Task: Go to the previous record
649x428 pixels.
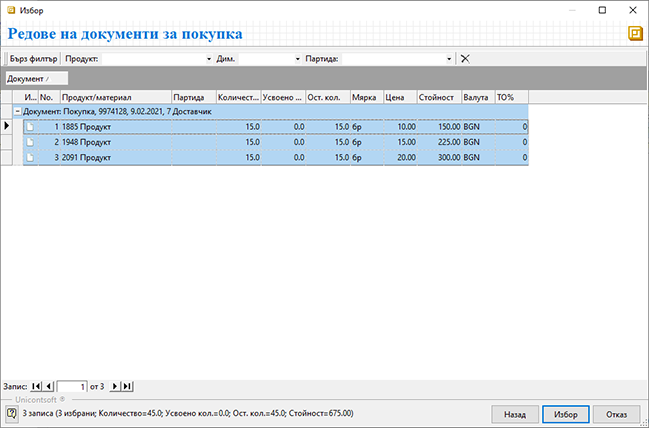Action: click(48, 386)
